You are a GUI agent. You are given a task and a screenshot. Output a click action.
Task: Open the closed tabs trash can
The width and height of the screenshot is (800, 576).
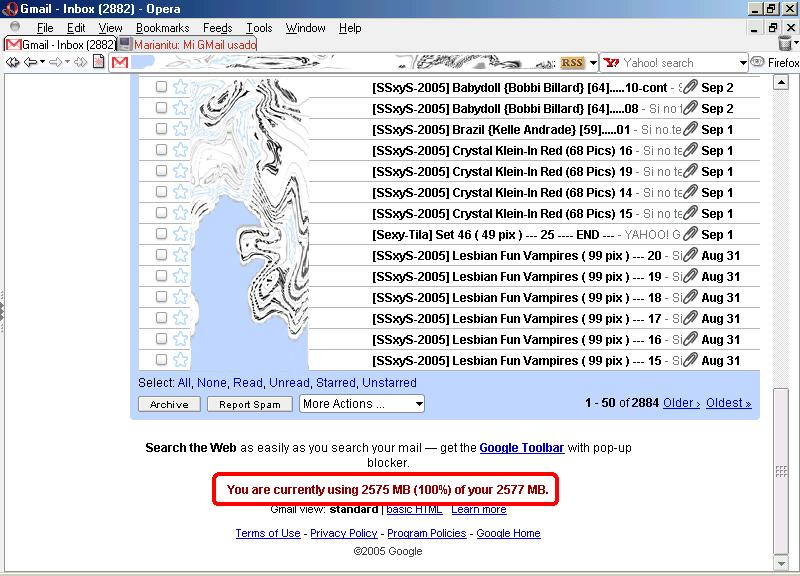786,43
